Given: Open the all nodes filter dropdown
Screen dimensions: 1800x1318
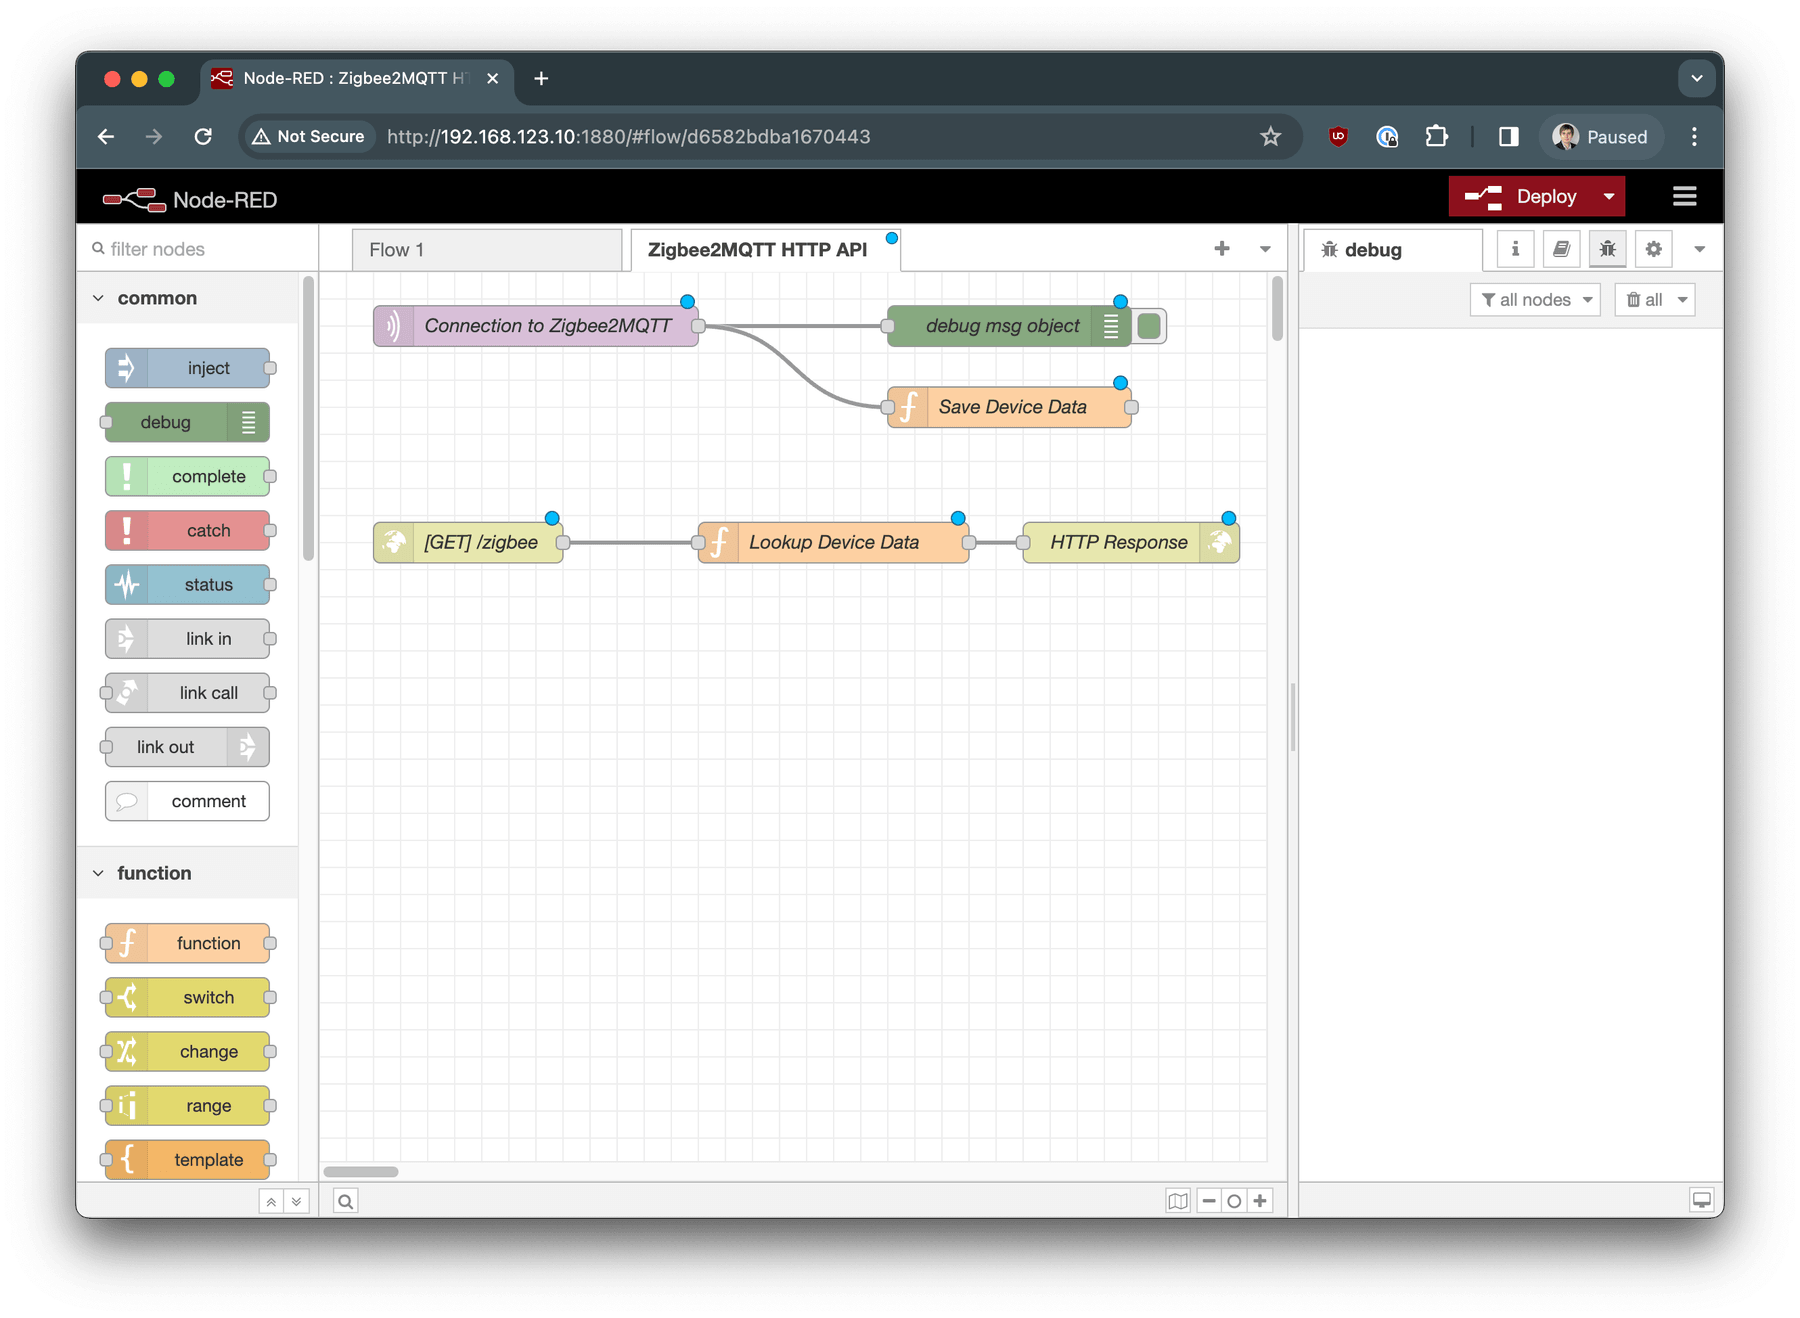Looking at the screenshot, I should (x=1535, y=299).
